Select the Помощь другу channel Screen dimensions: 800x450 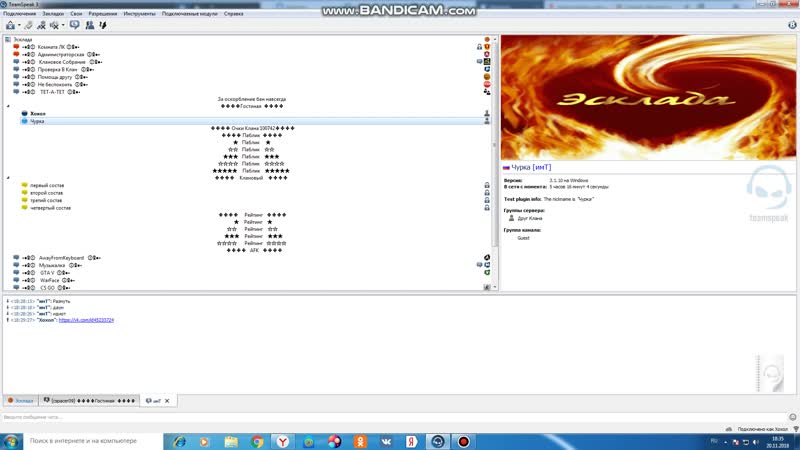[x=55, y=77]
